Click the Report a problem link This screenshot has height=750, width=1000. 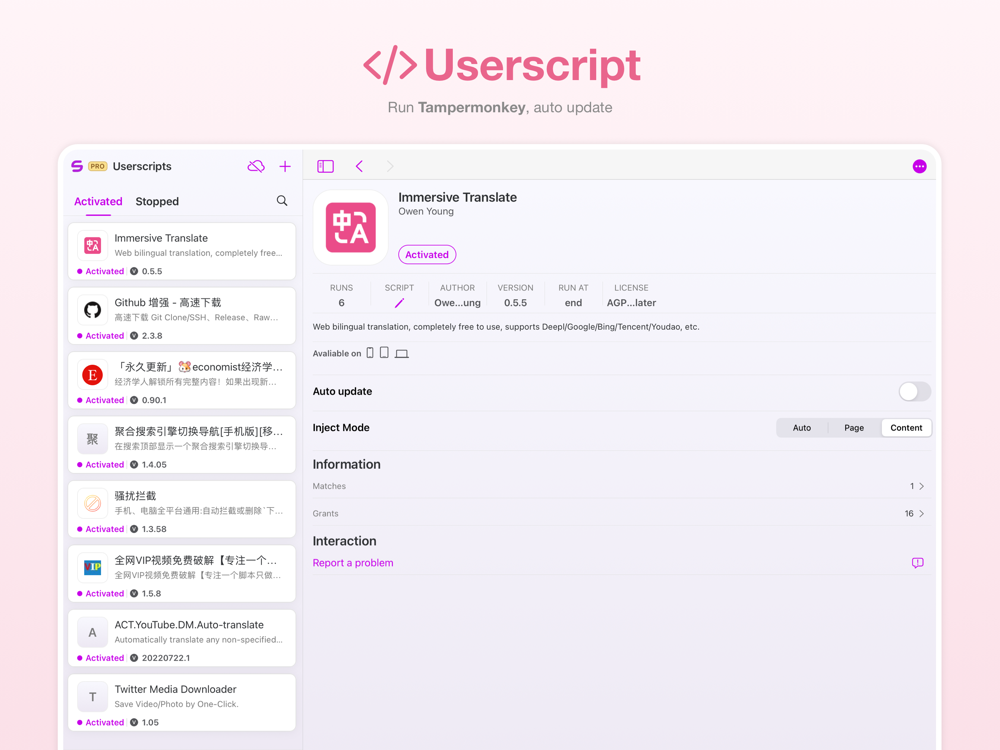point(353,562)
